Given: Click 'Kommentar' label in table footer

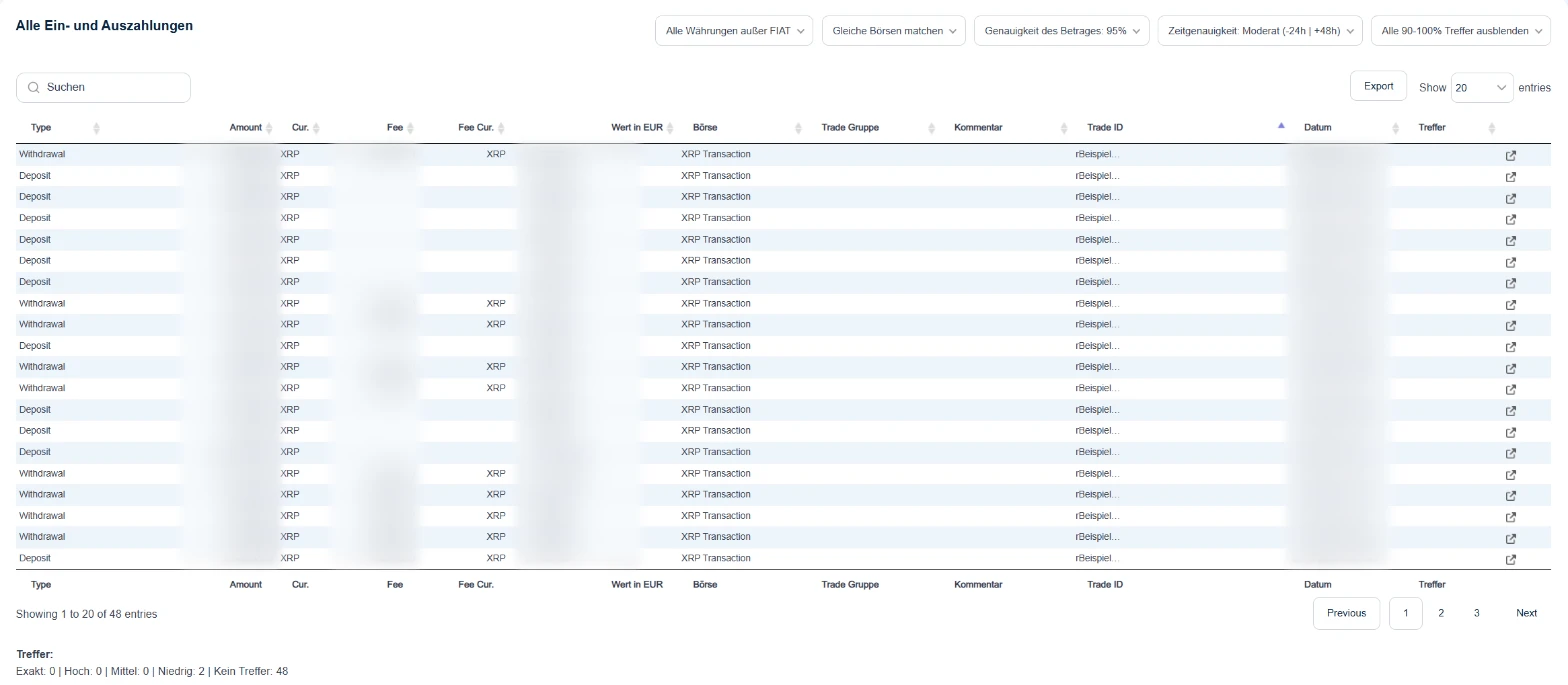Looking at the screenshot, I should (x=978, y=585).
